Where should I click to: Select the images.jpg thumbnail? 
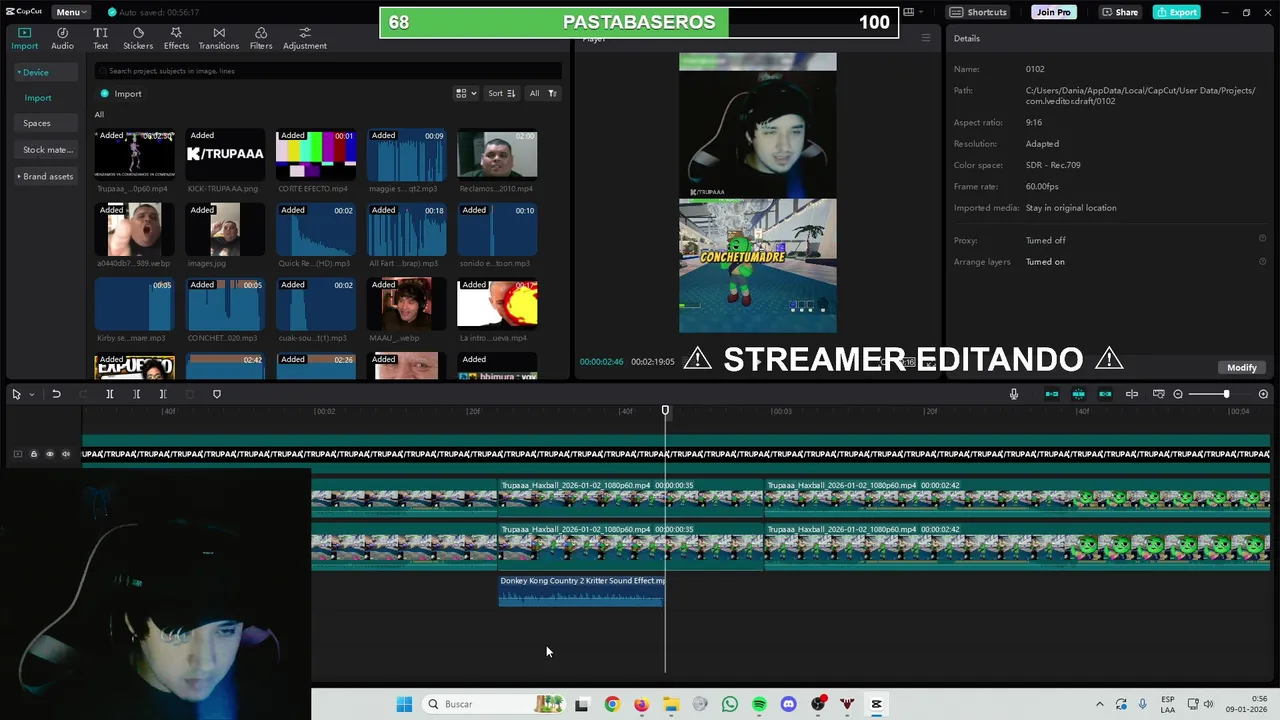coord(225,229)
